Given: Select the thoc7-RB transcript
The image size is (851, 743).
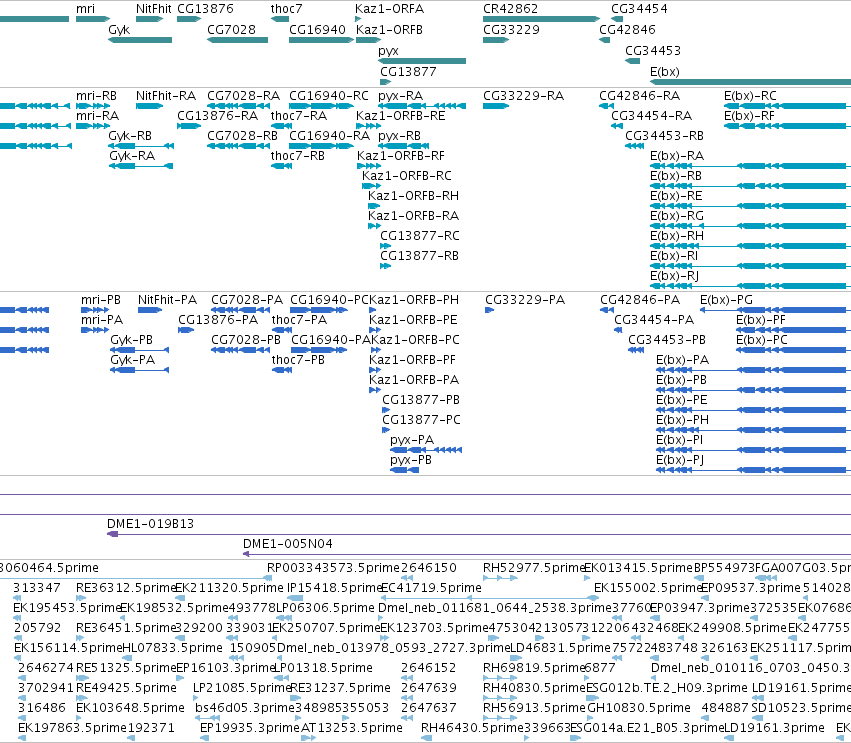Looking at the screenshot, I should 281,166.
